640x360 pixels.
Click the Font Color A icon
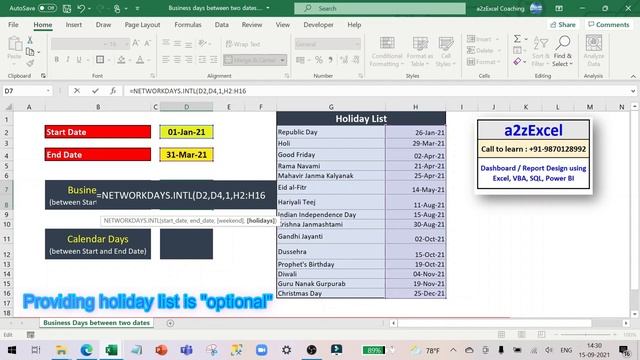pyautogui.click(x=140, y=60)
